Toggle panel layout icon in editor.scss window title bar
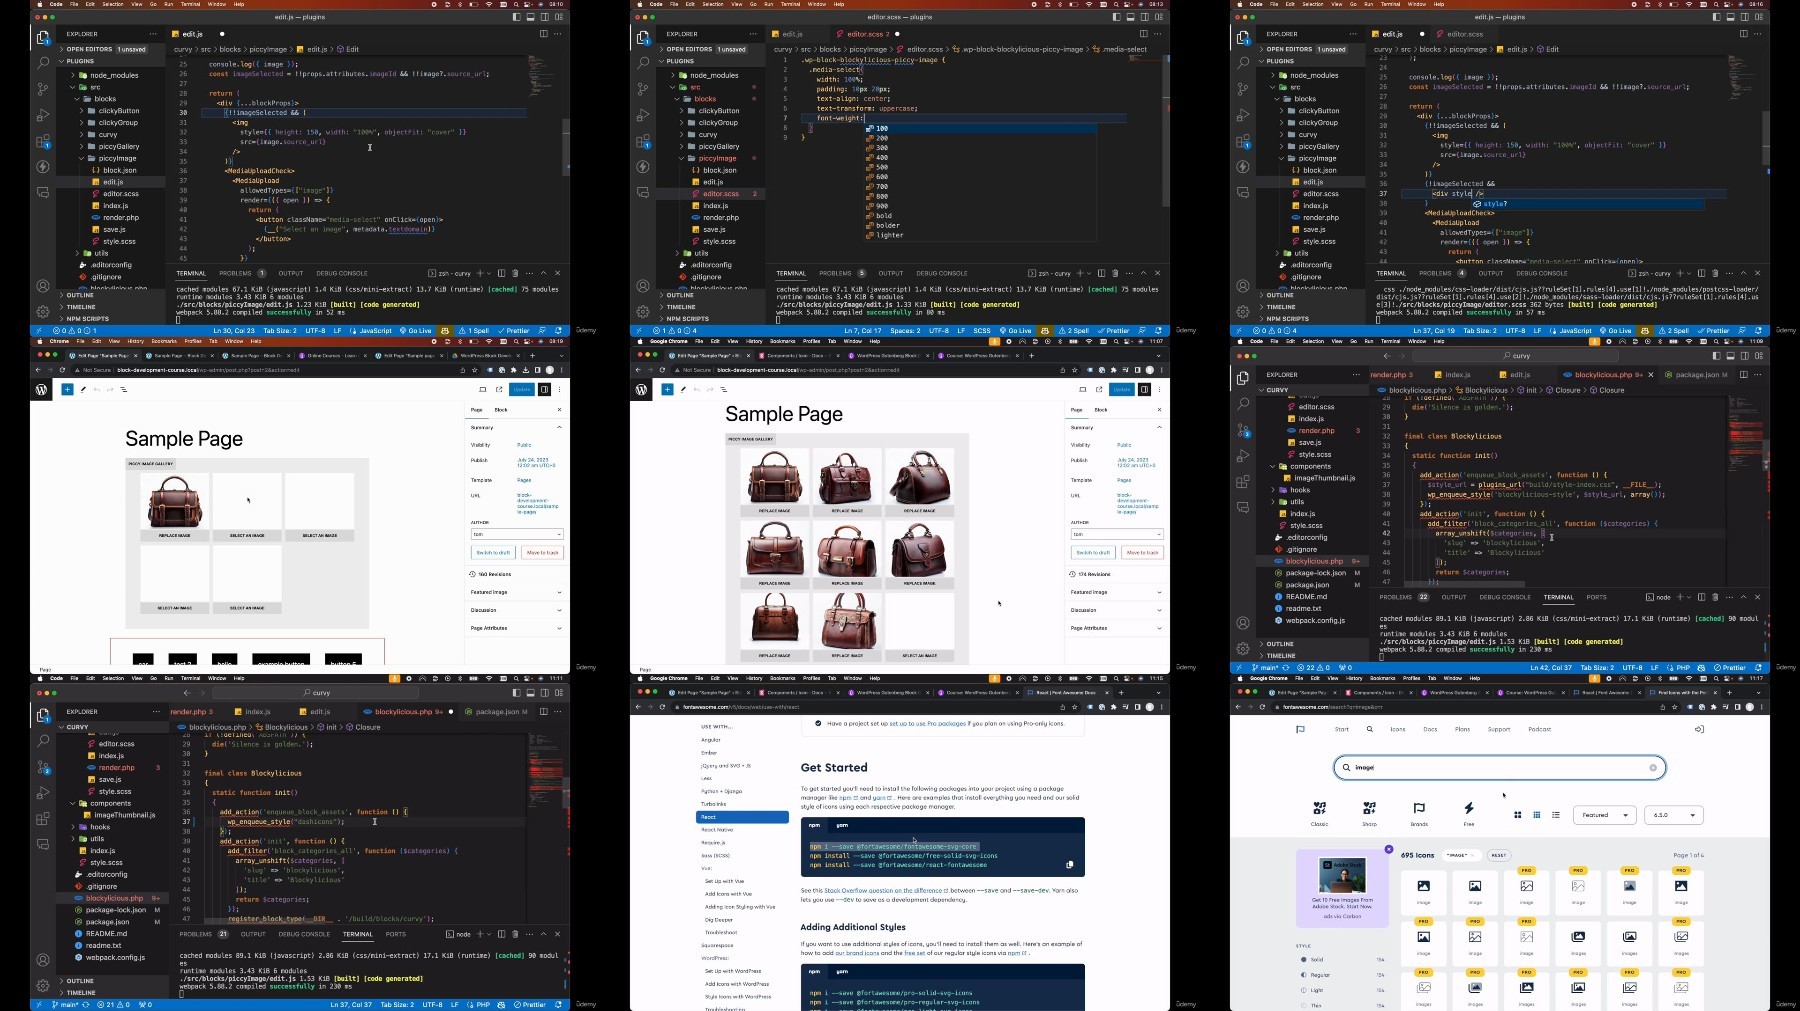Viewport: 1800px width, 1011px height. click(1131, 17)
